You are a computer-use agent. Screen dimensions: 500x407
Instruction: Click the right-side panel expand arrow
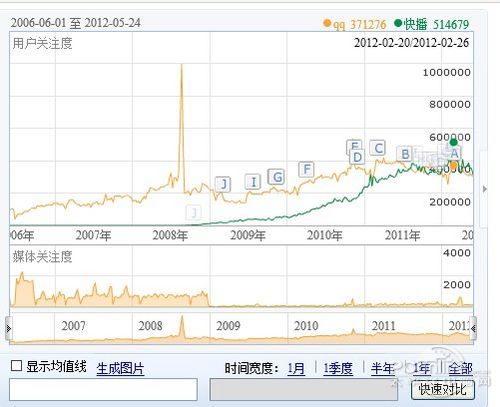[x=485, y=189]
